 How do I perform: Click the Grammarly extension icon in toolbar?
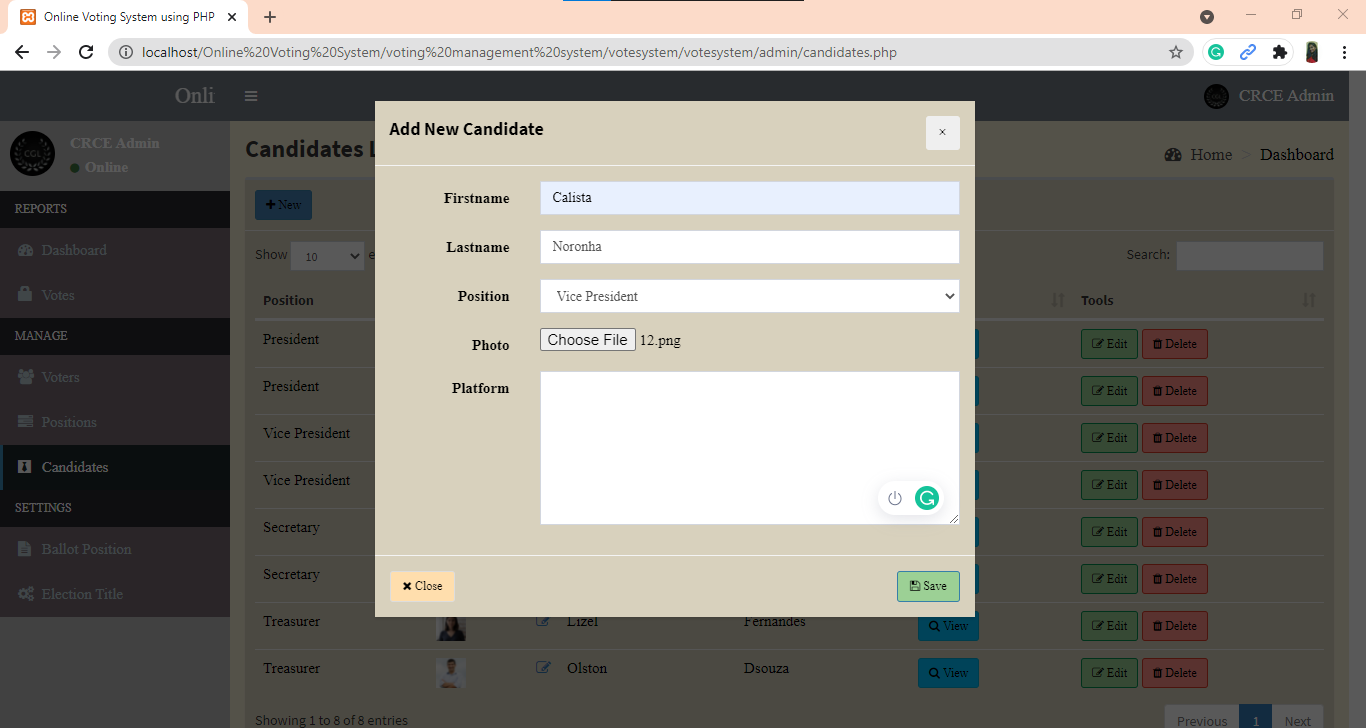pos(1216,52)
